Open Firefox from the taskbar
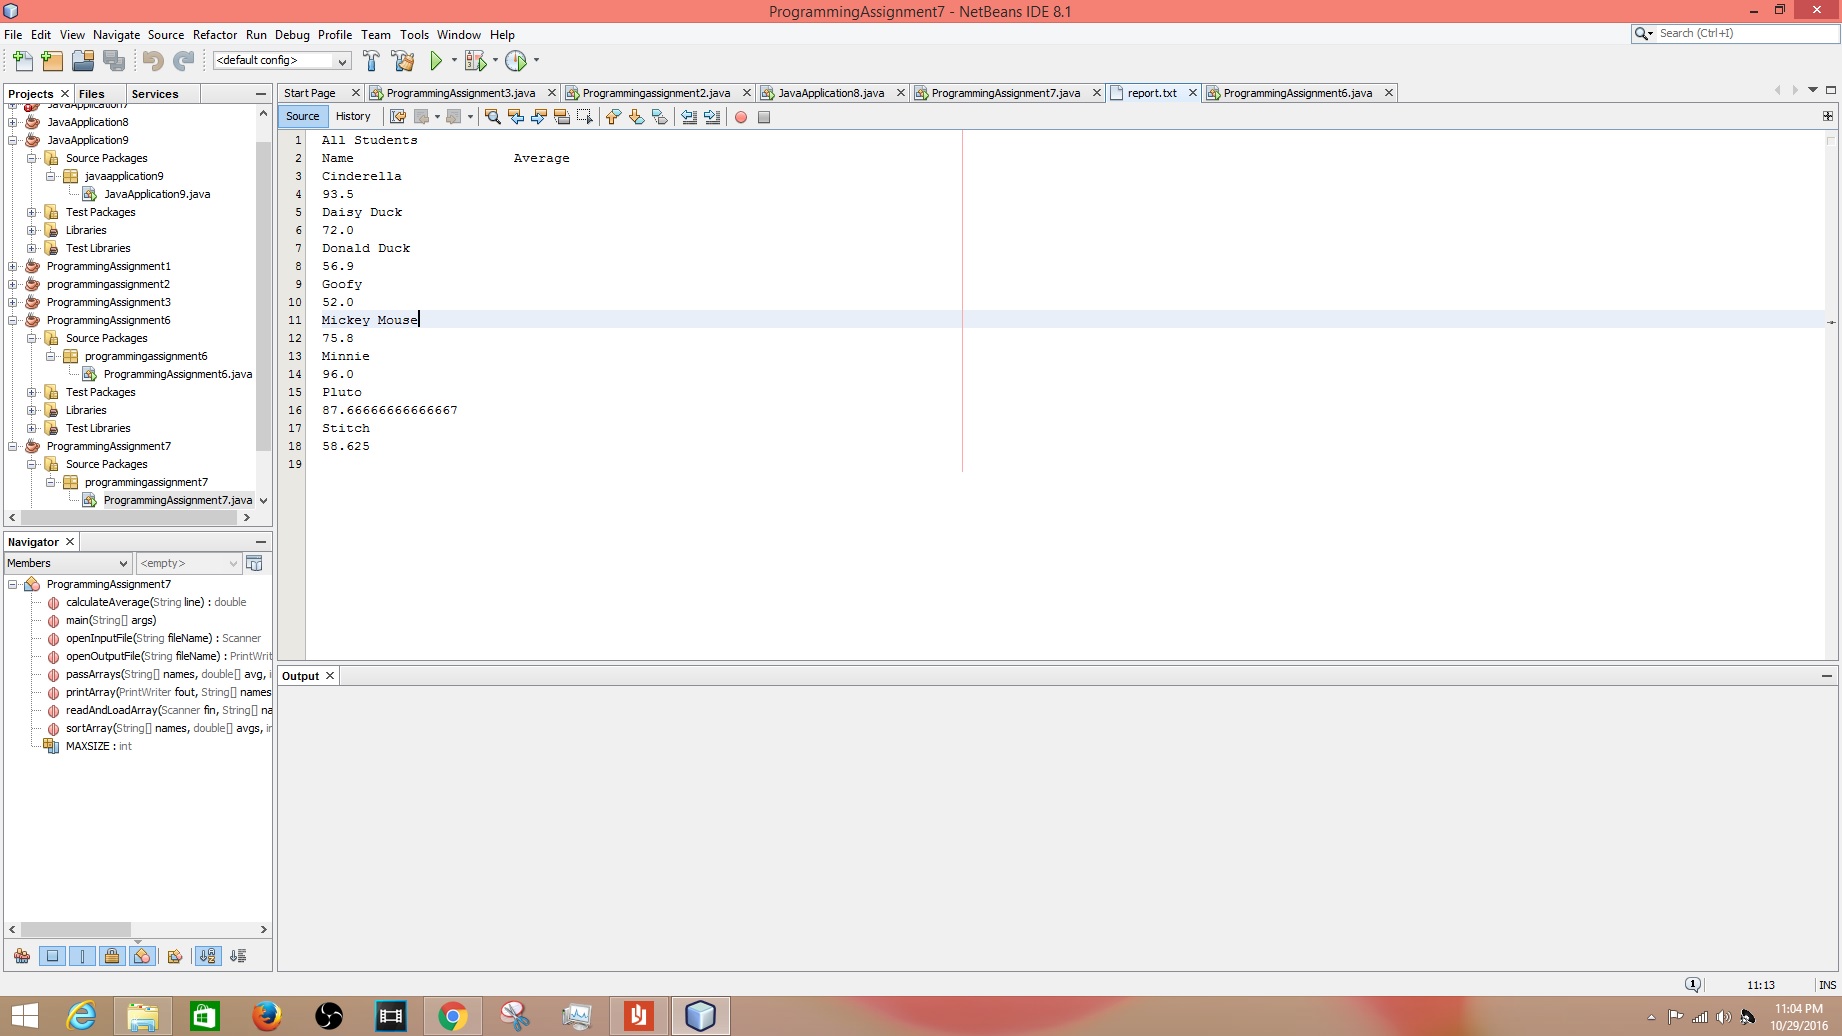1842x1036 pixels. coord(267,1016)
